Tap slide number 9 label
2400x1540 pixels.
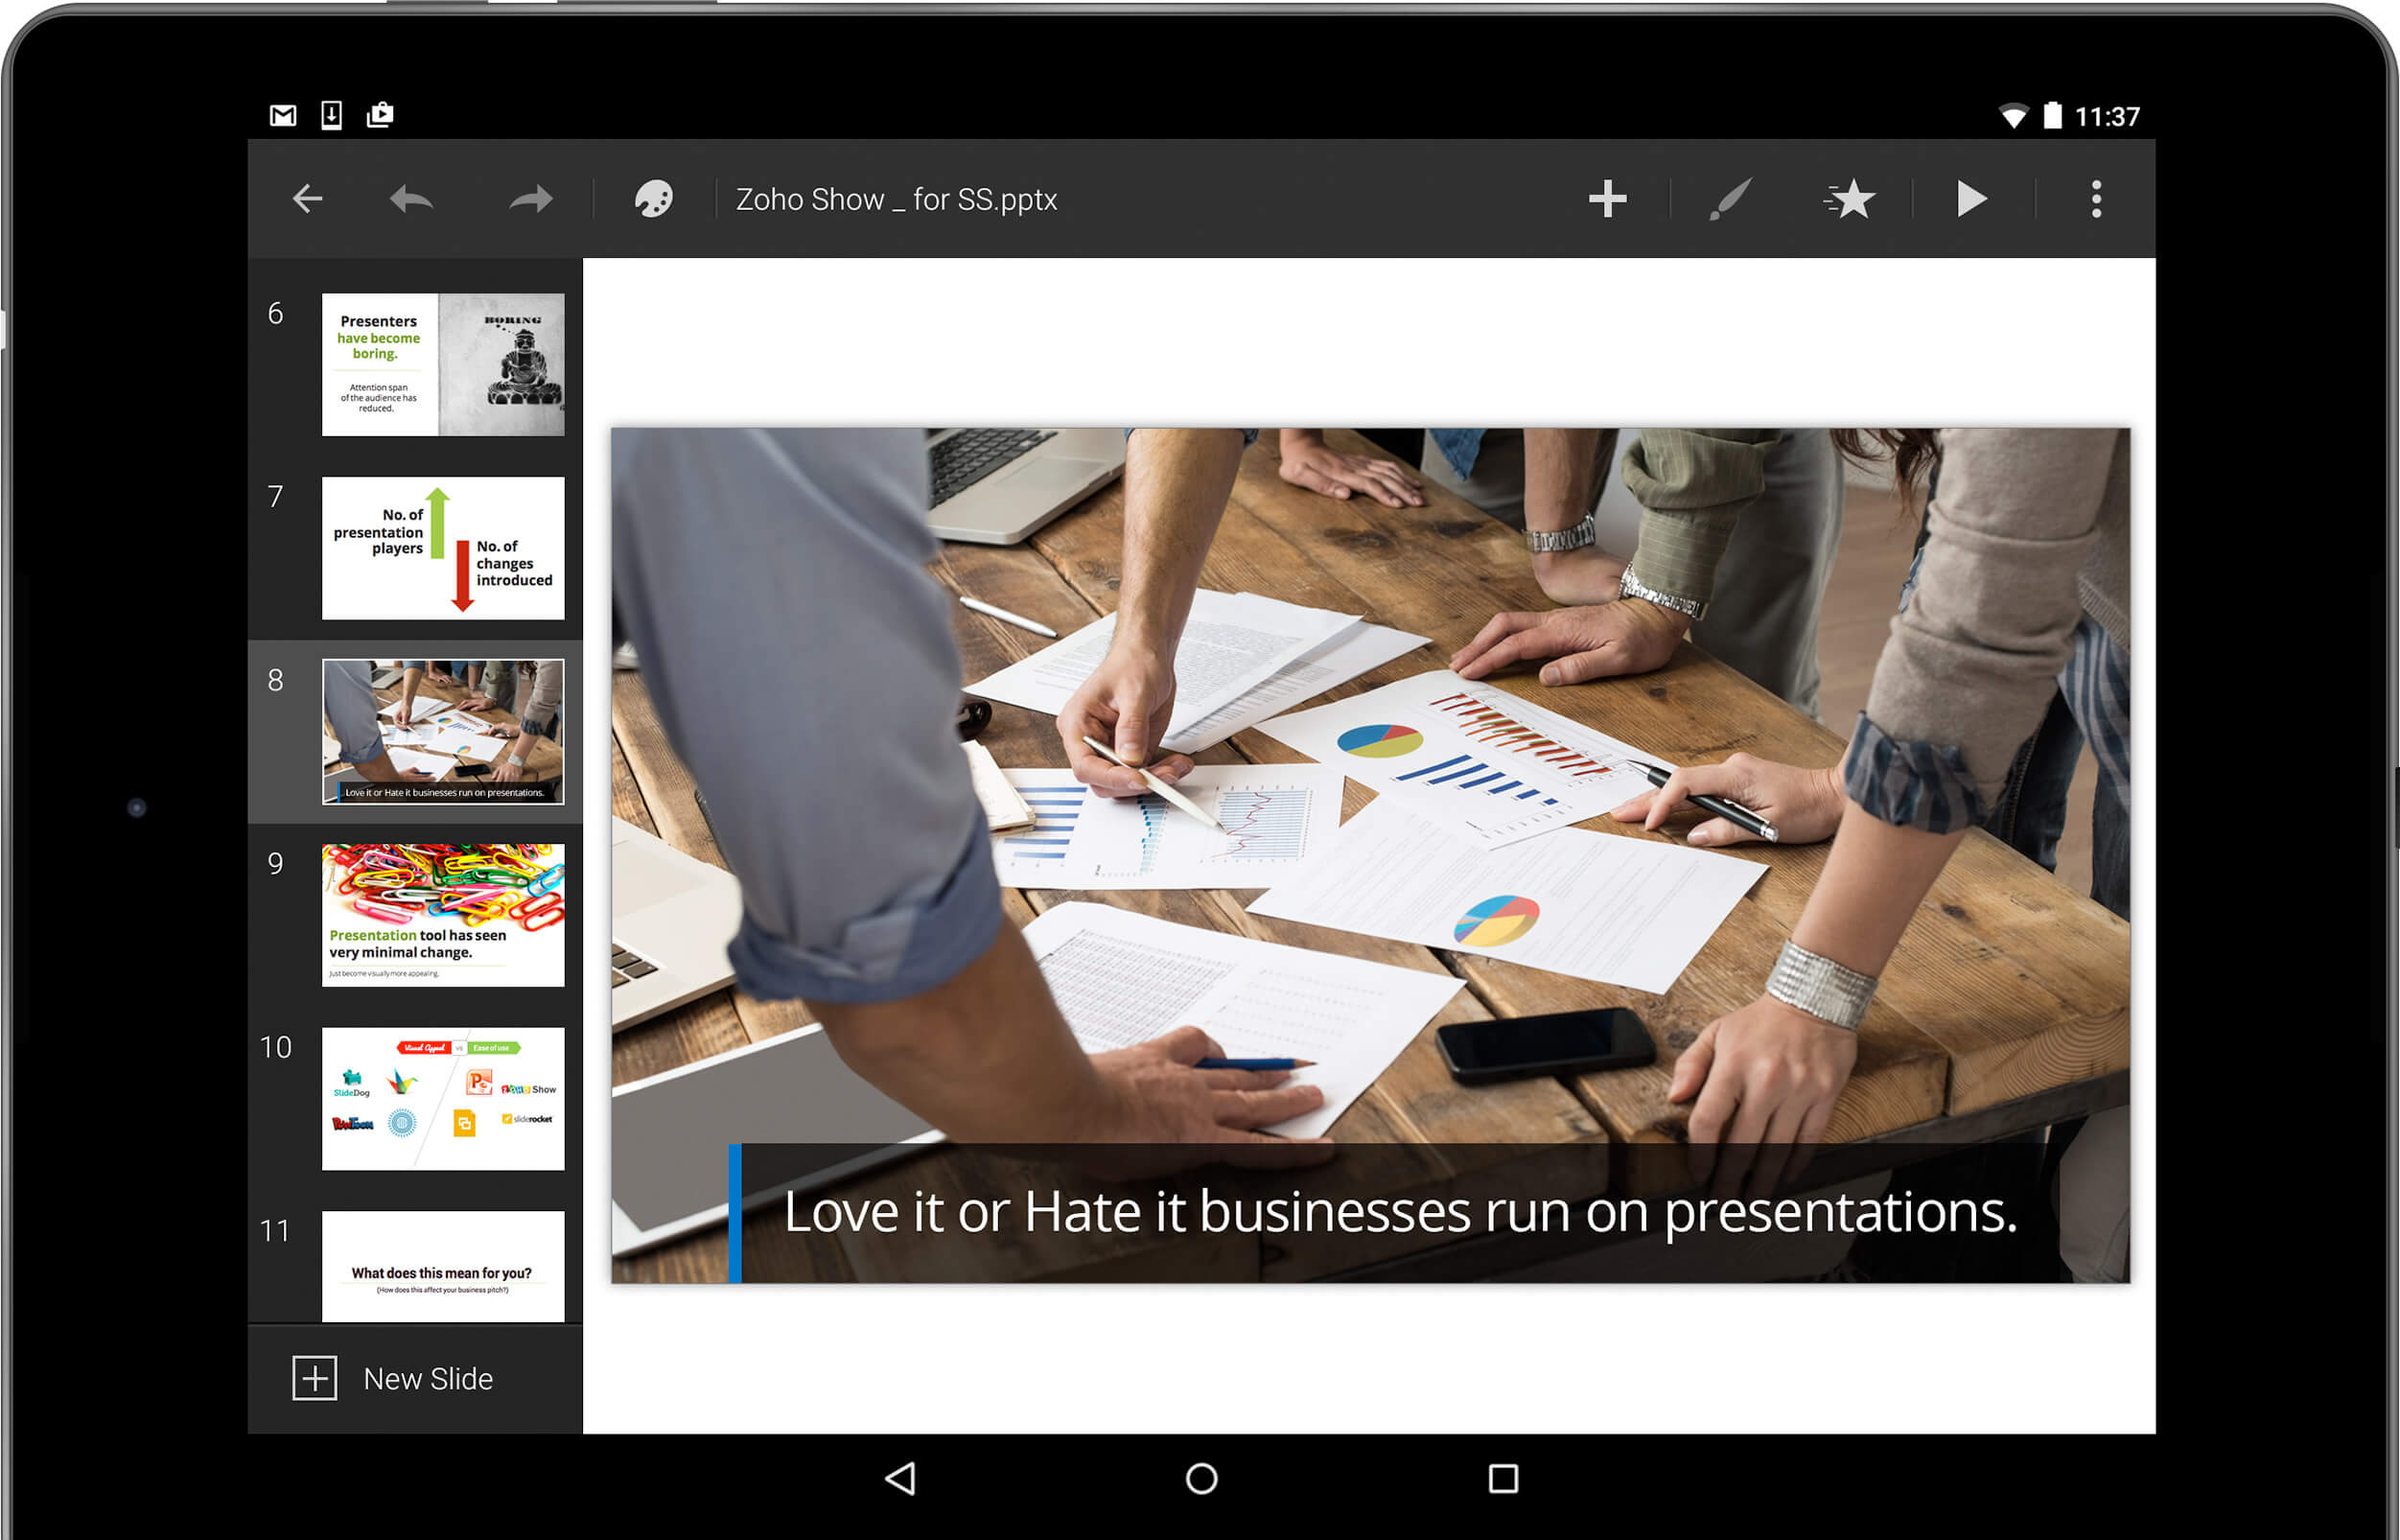coord(275,864)
